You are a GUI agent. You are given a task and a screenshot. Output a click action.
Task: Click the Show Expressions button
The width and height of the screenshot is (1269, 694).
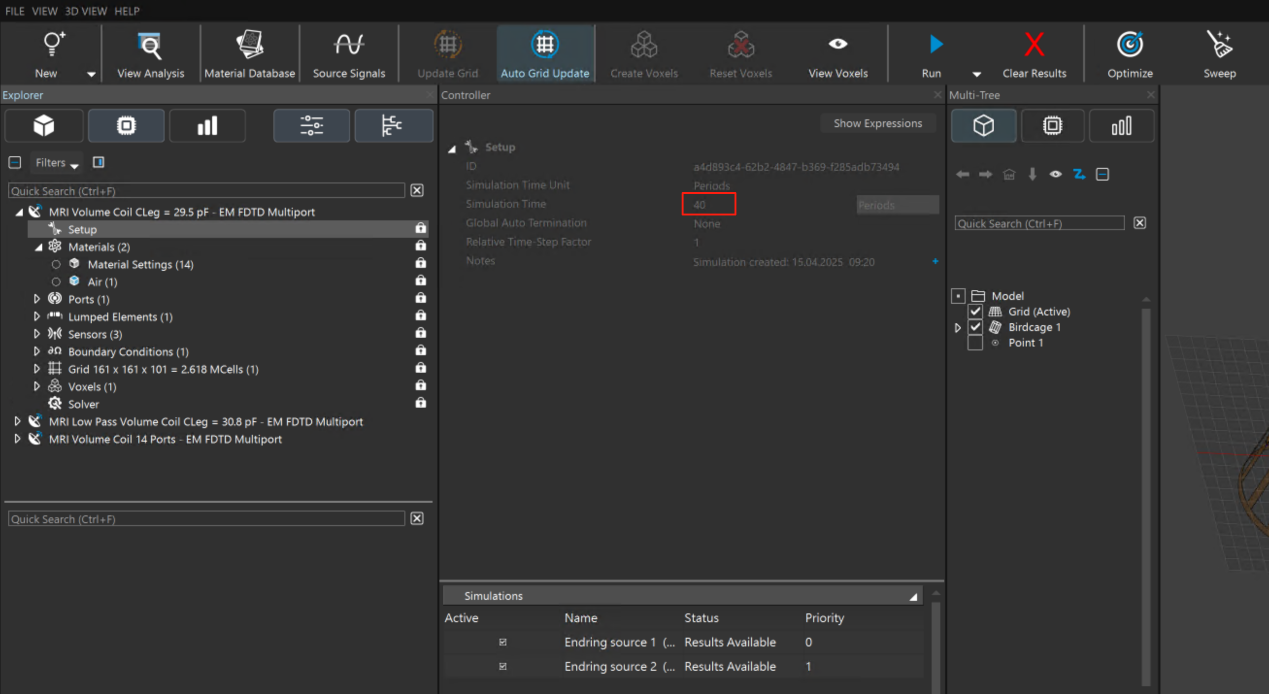coord(877,123)
